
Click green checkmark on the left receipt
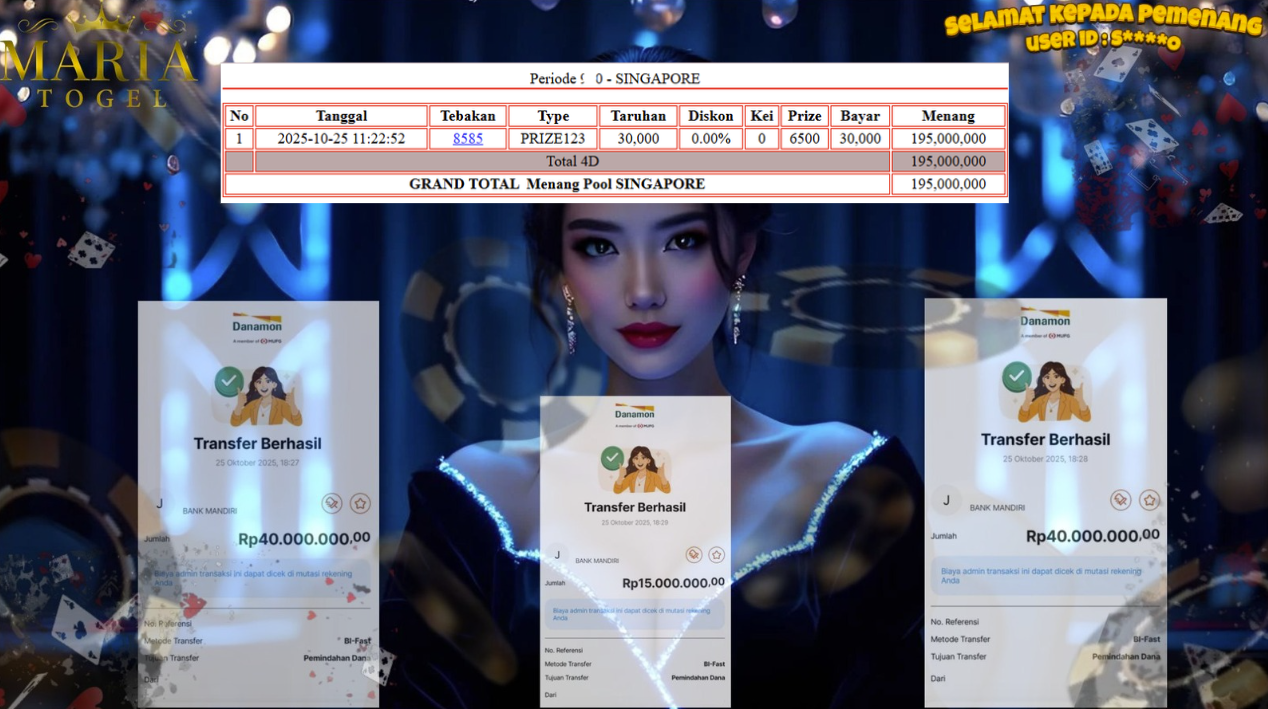tap(229, 381)
